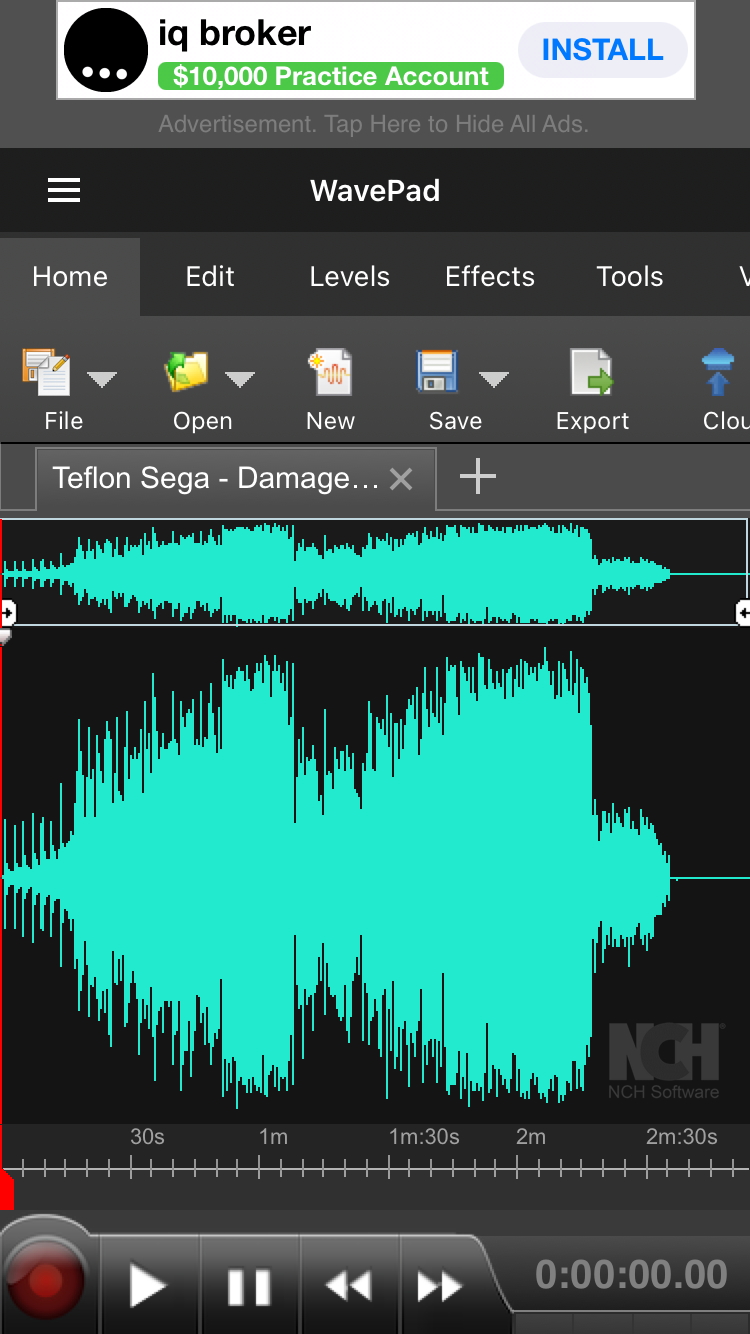Expand the File dropdown arrow
Screen dimensions: 750x1334
click(x=102, y=379)
